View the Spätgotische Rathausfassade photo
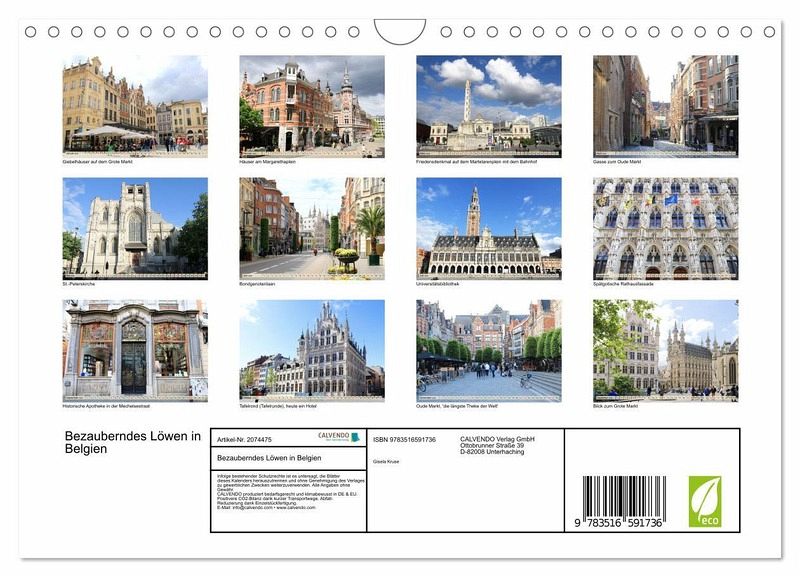 point(665,226)
